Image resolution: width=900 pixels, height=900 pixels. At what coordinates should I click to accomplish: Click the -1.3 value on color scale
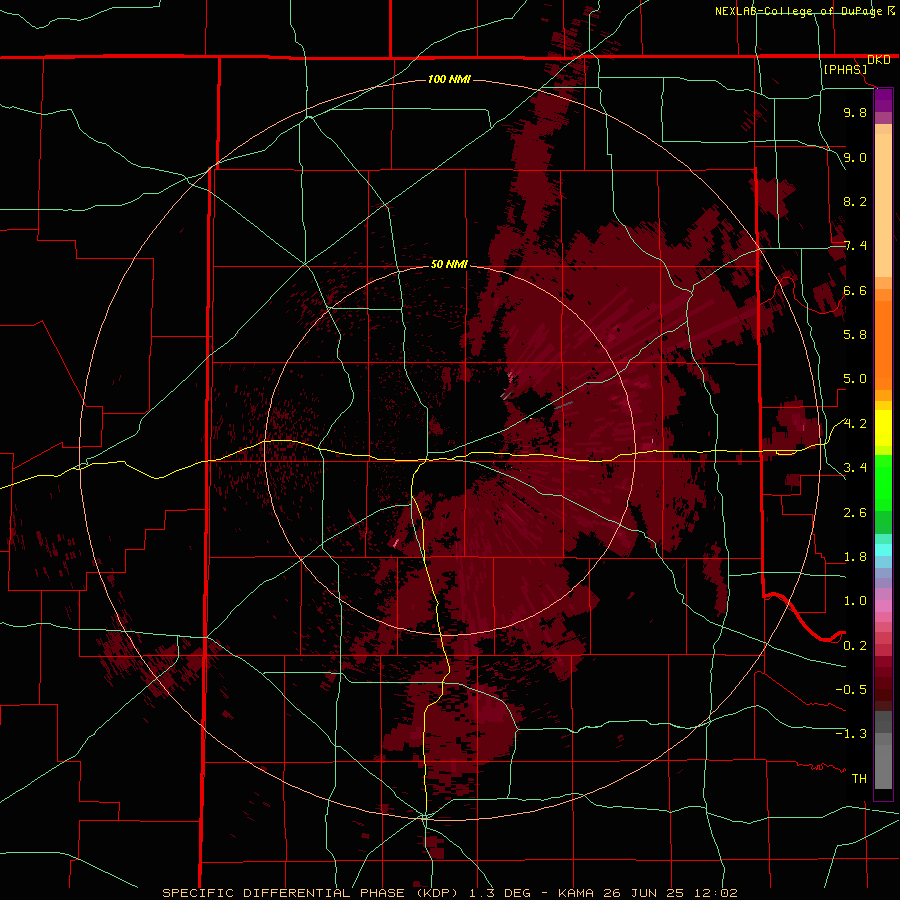coord(851,734)
